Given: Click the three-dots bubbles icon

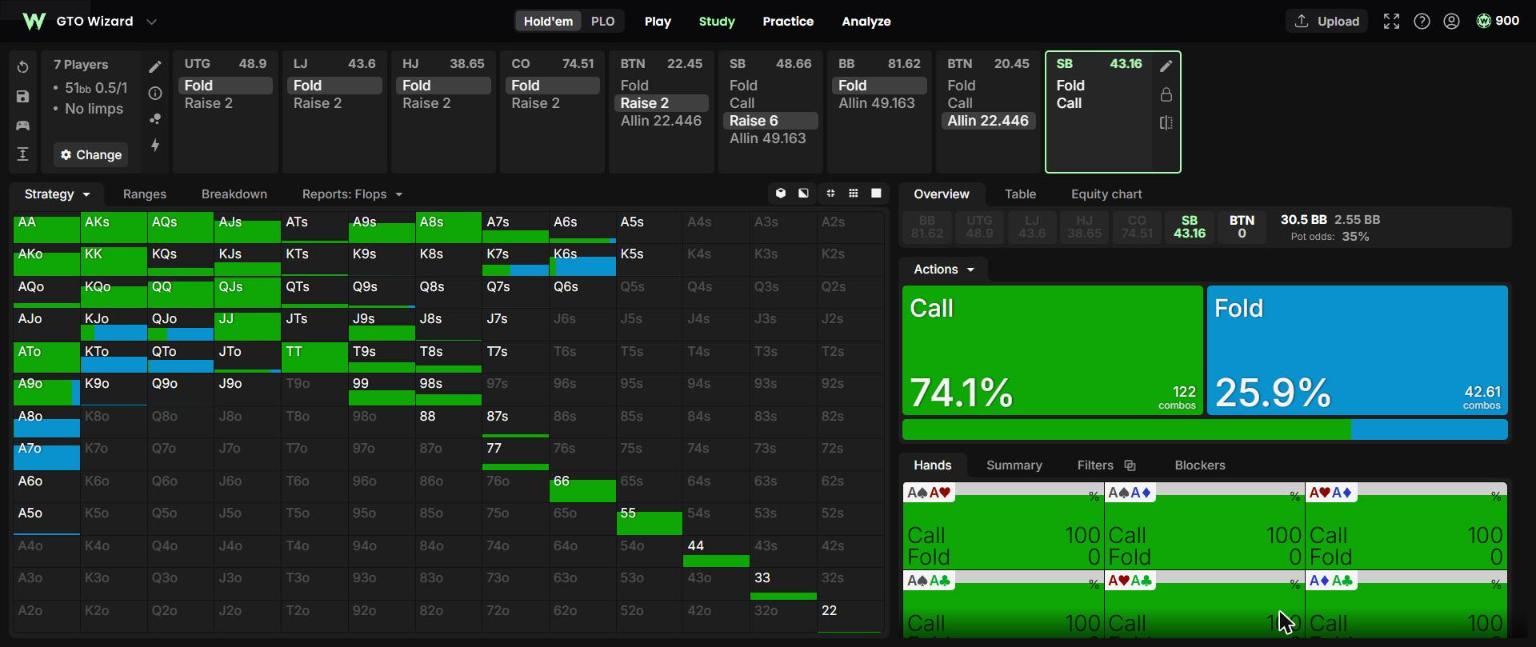Looking at the screenshot, I should coord(155,119).
